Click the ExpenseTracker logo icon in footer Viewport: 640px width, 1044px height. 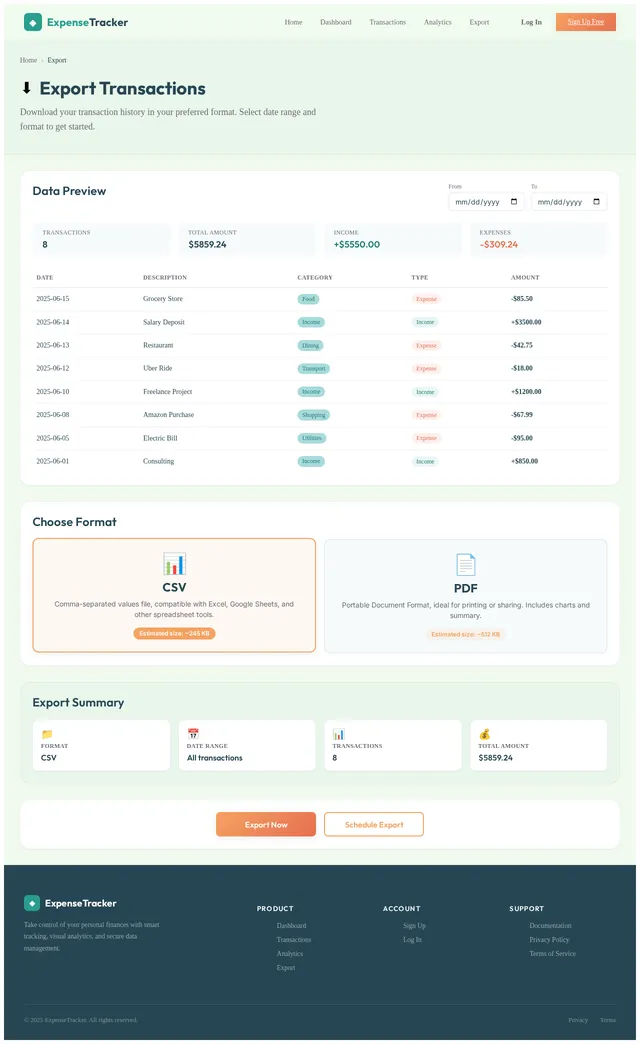coord(32,903)
